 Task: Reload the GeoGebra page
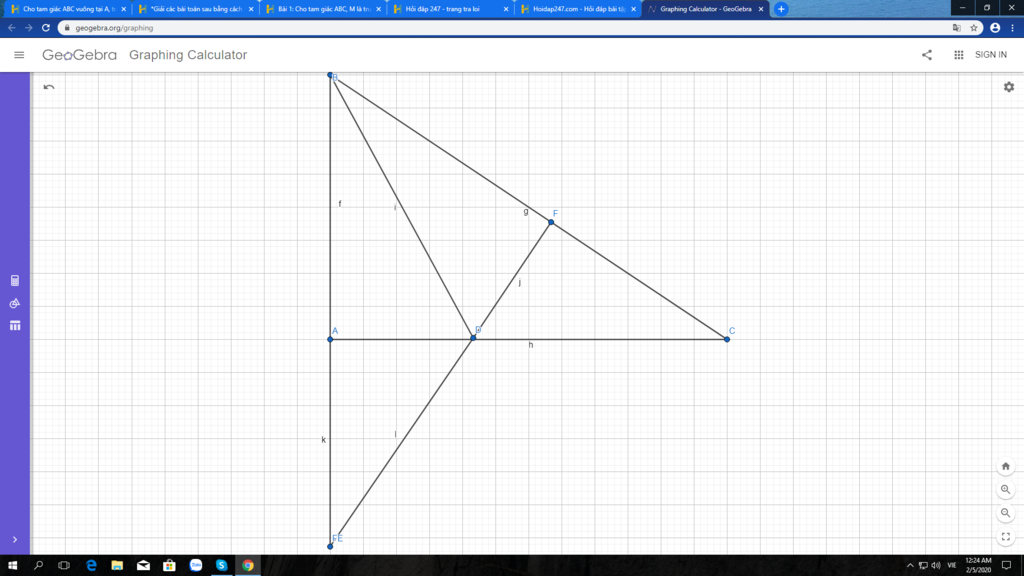[x=46, y=28]
